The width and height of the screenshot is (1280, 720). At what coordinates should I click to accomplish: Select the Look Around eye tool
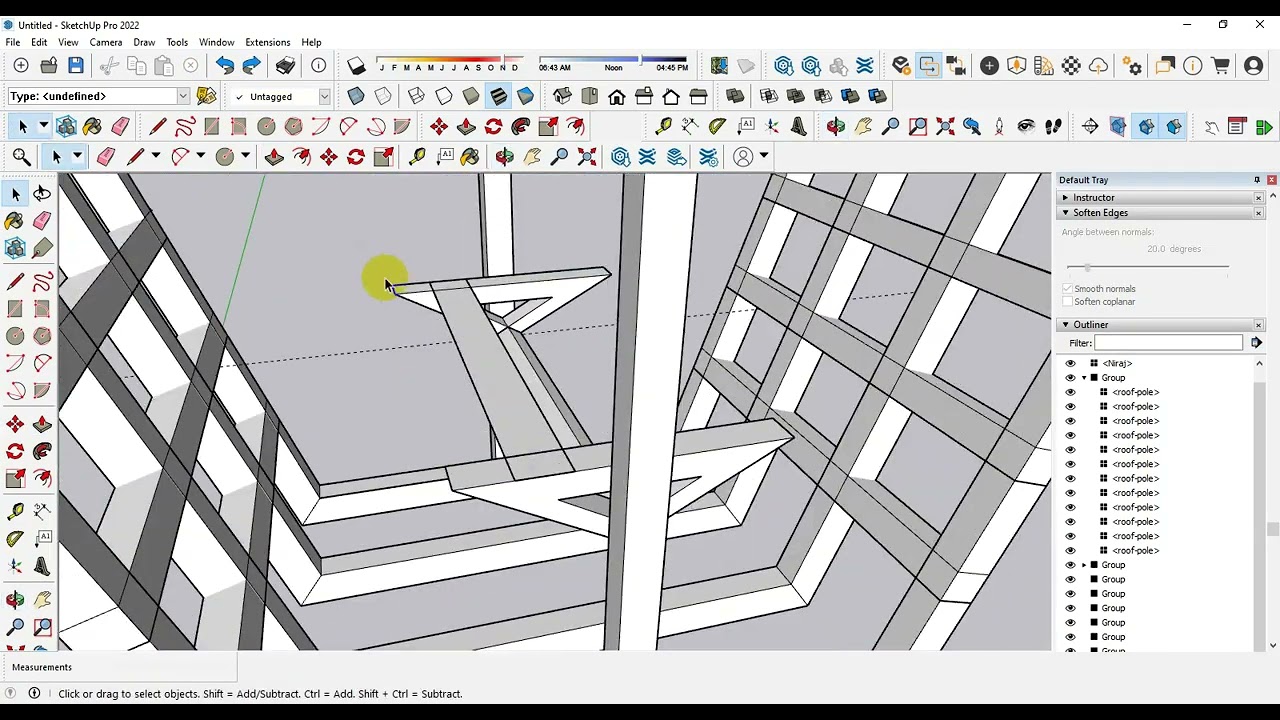point(1026,127)
